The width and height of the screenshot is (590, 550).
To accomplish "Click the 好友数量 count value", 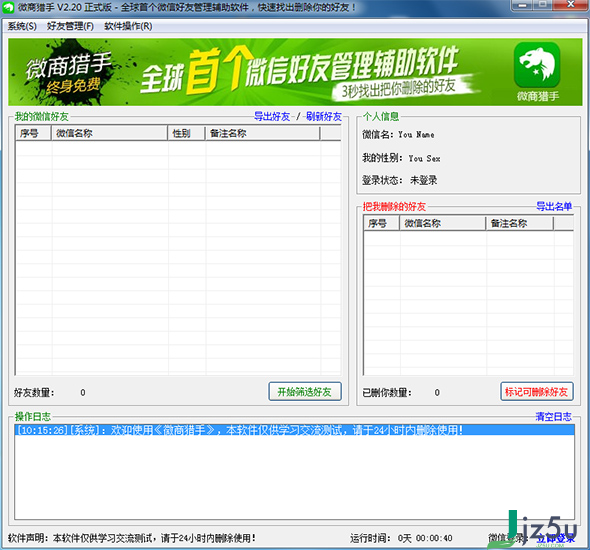I will pyautogui.click(x=83, y=392).
